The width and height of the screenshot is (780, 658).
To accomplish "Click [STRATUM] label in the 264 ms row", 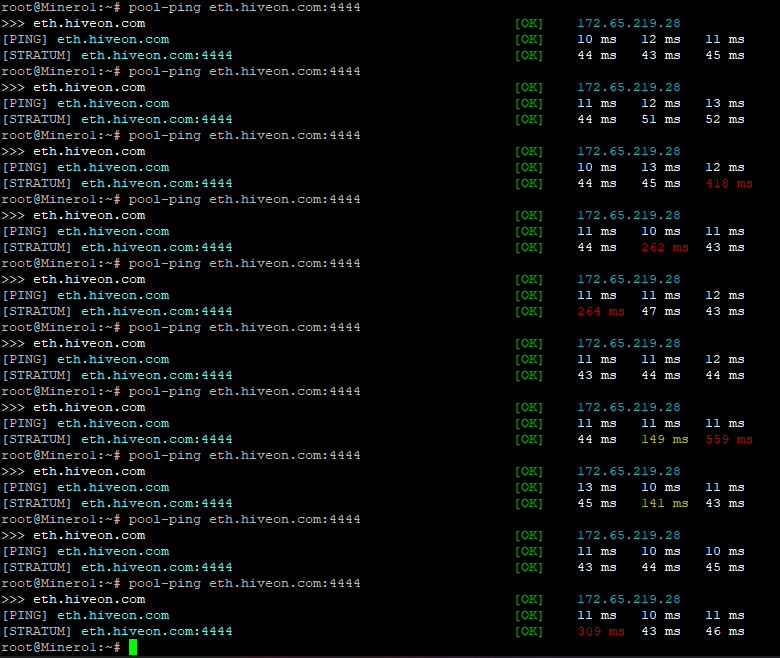I will click(37, 311).
